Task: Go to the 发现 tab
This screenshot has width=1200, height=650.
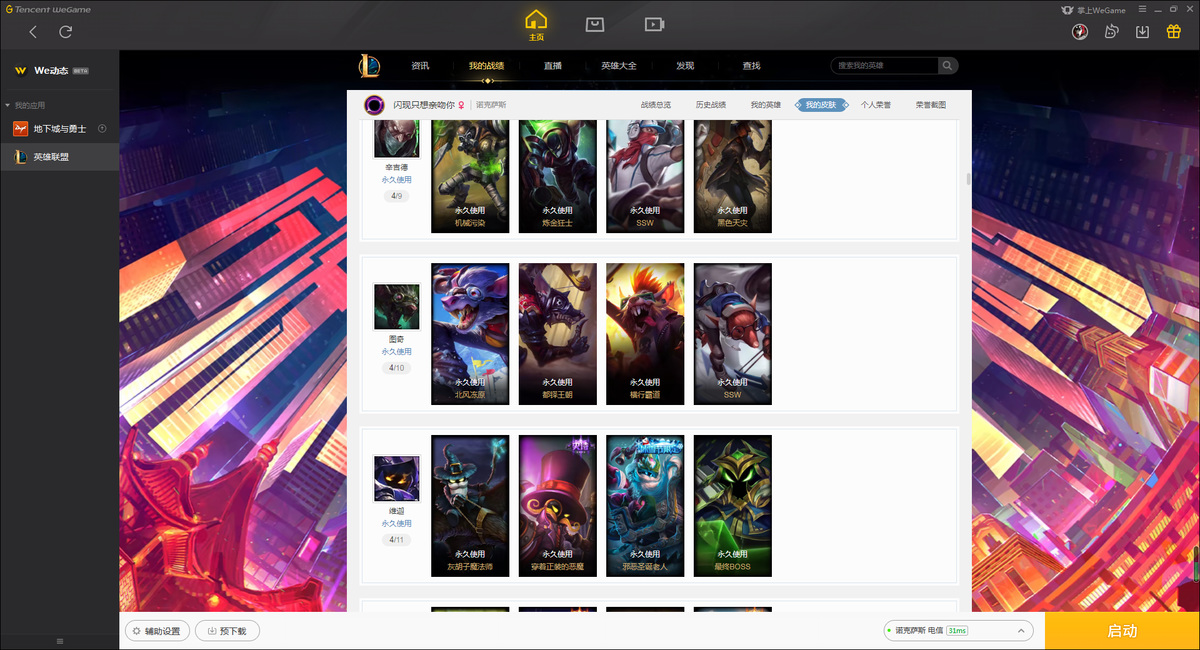Action: coord(685,66)
